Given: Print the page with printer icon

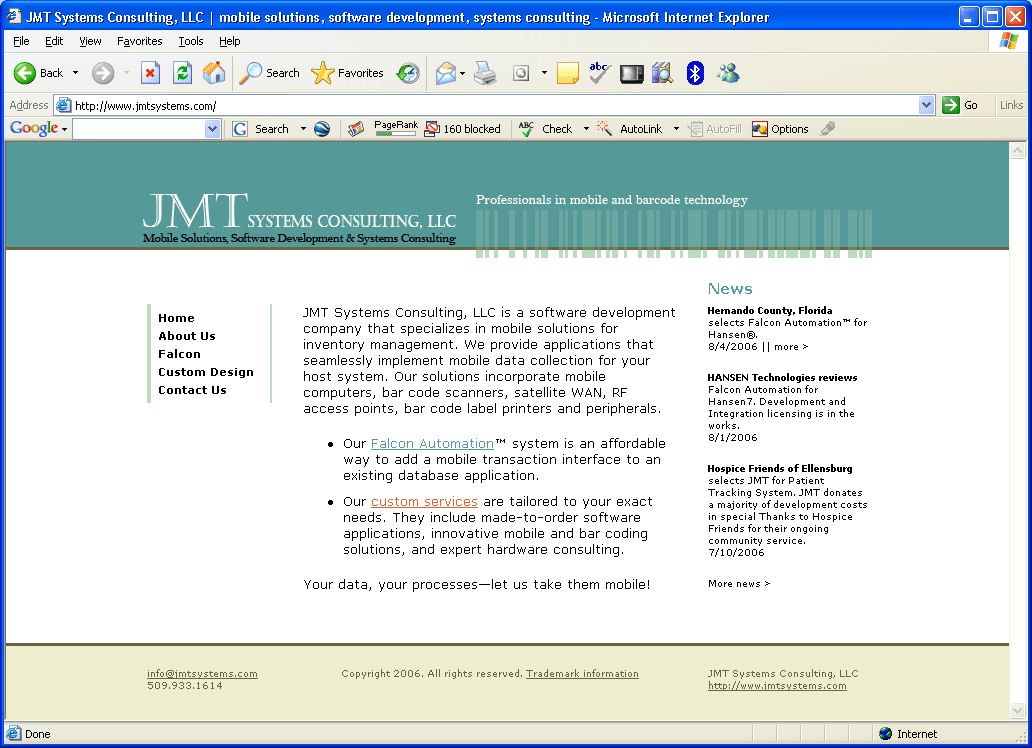Looking at the screenshot, I should point(486,73).
